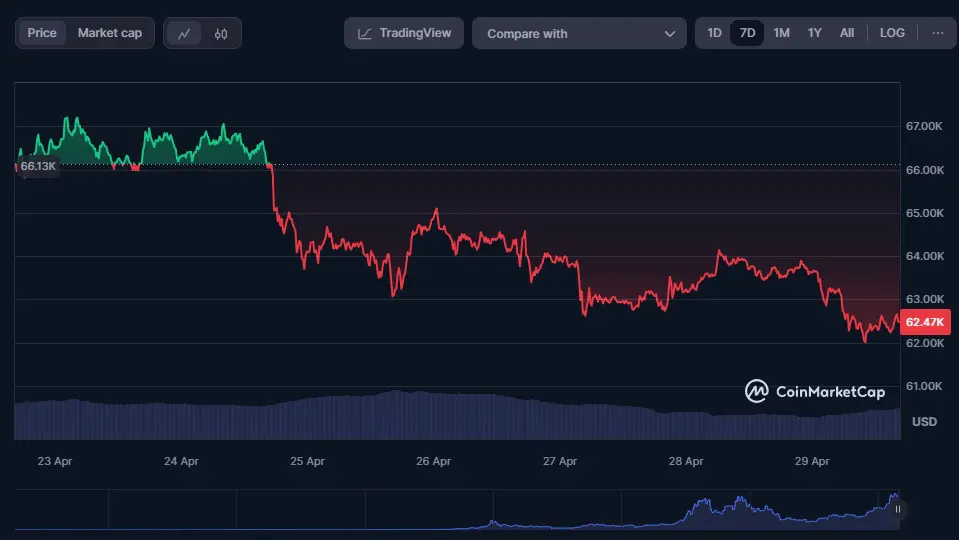Click the CoinMarketCap logo watermark

tap(815, 391)
